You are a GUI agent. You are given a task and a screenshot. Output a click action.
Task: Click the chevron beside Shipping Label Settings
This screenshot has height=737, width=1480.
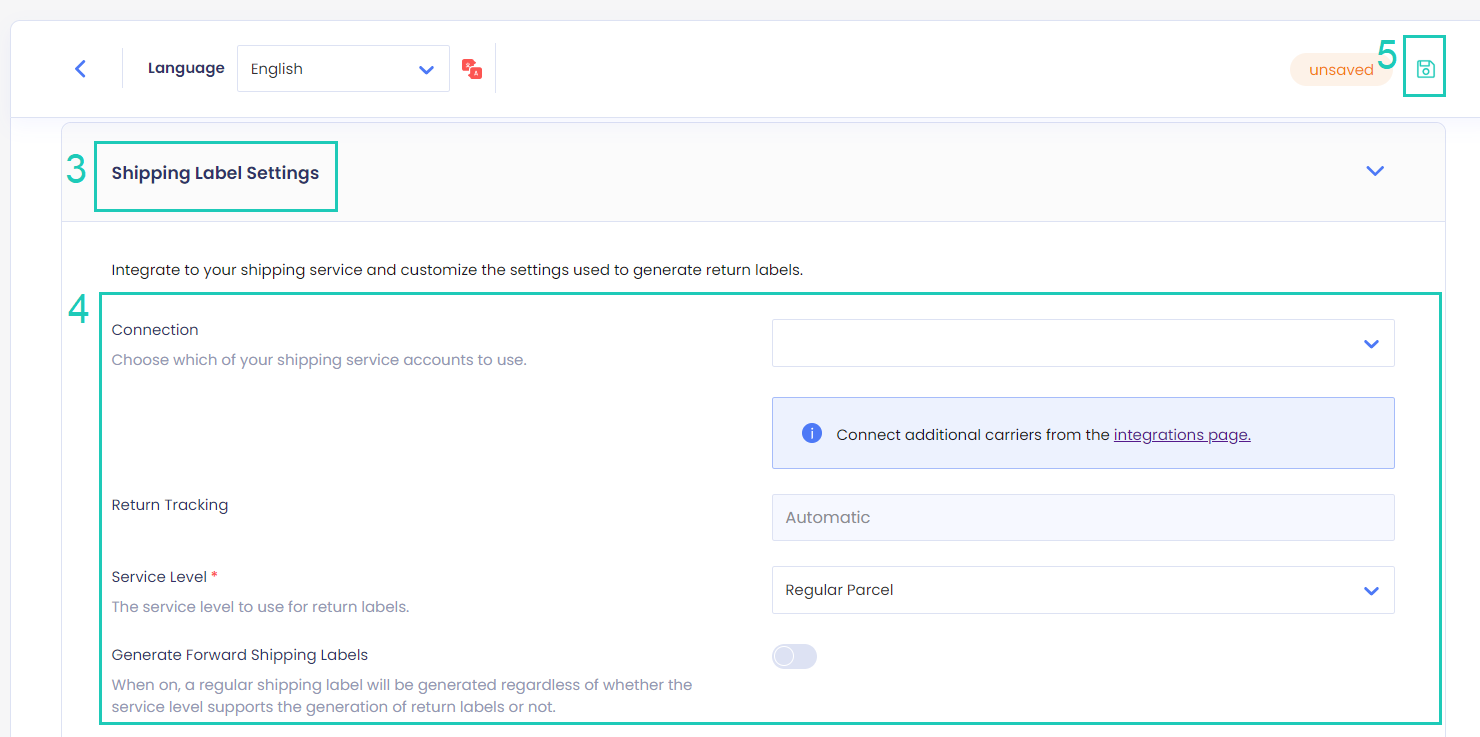pos(1375,171)
